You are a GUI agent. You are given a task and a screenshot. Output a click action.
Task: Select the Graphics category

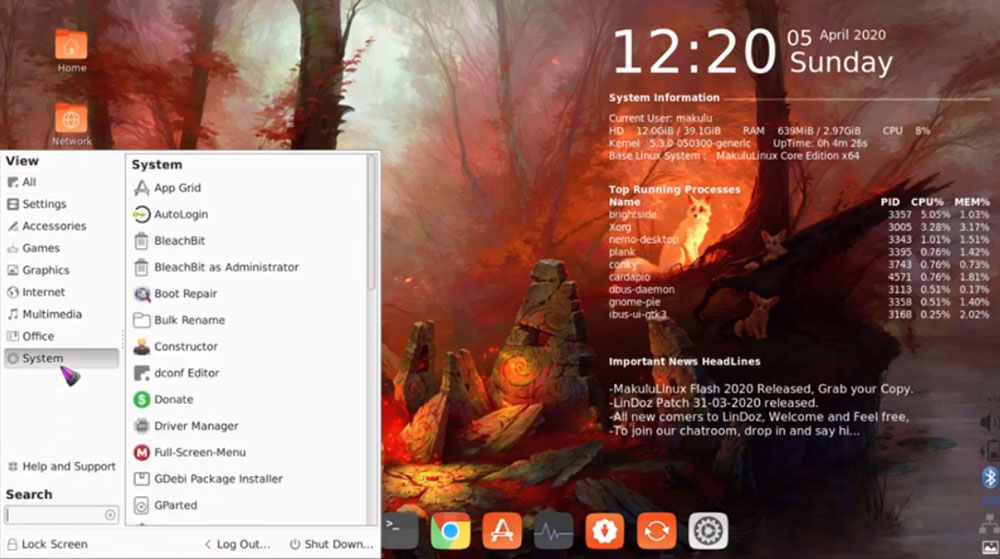pos(61,270)
